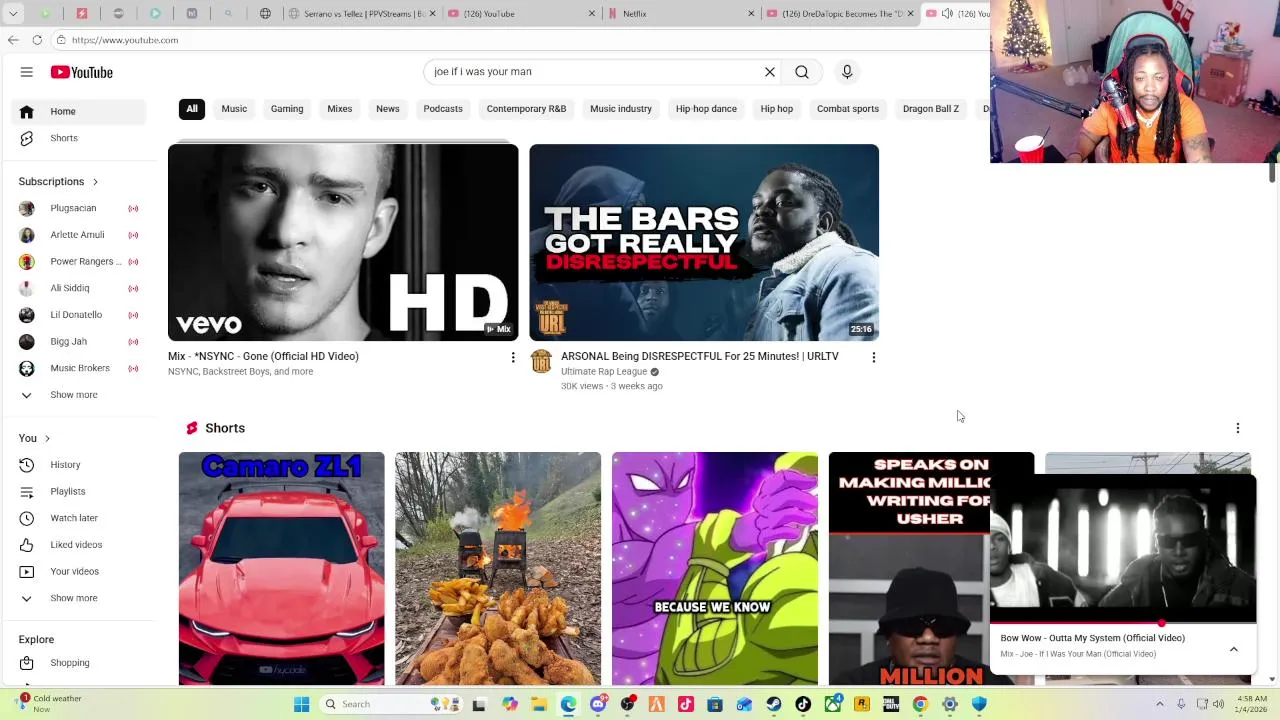Show more subscriptions

click(80, 395)
